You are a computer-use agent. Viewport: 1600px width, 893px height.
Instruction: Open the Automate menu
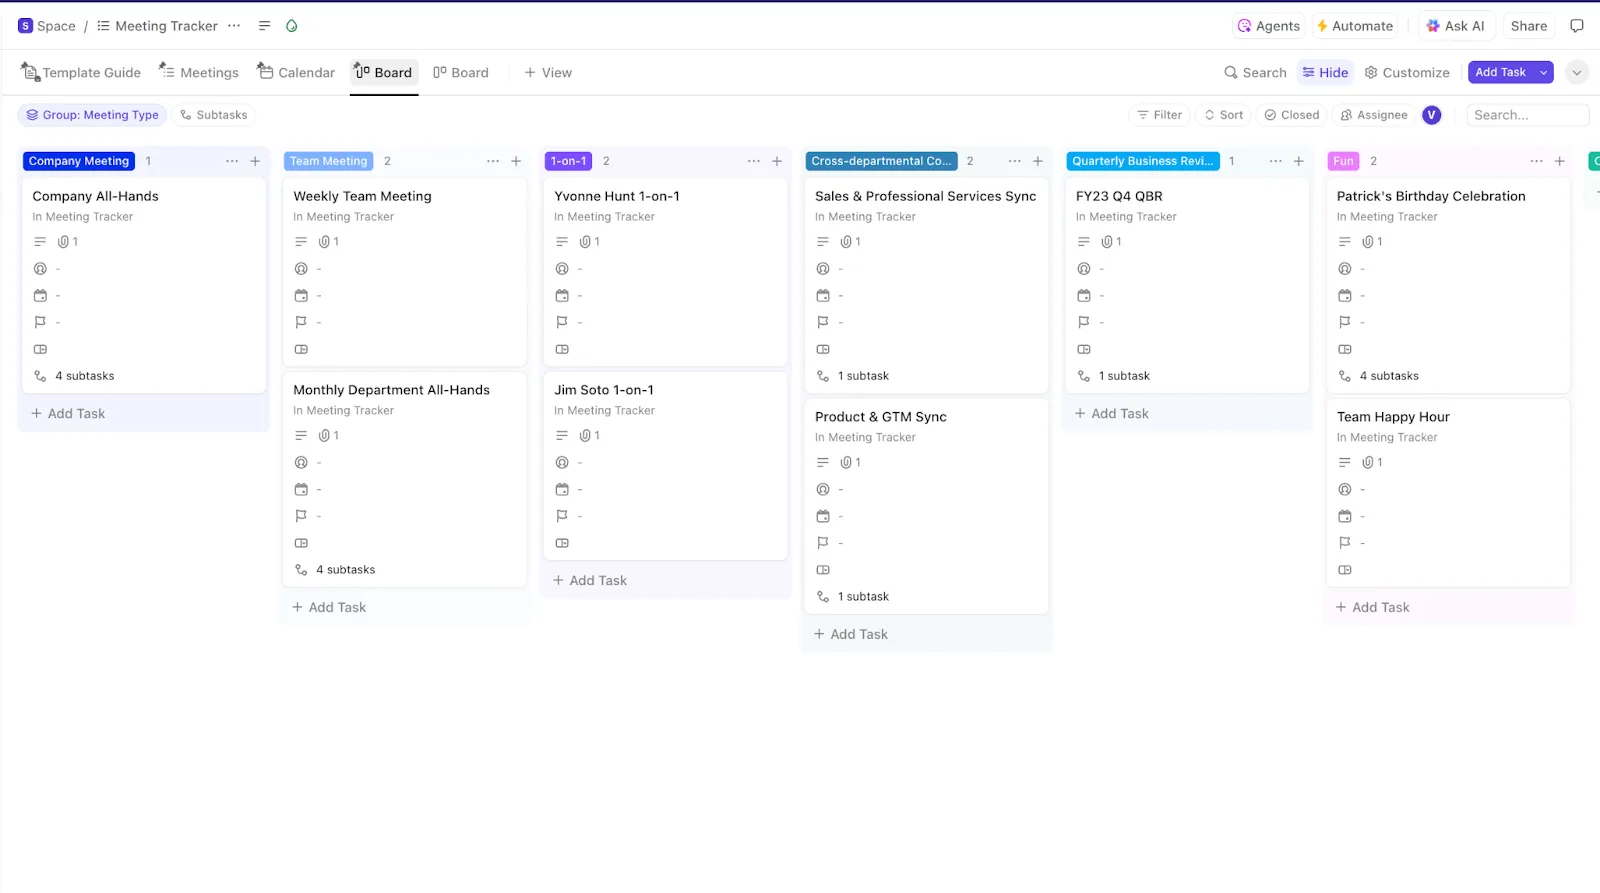[1355, 26]
